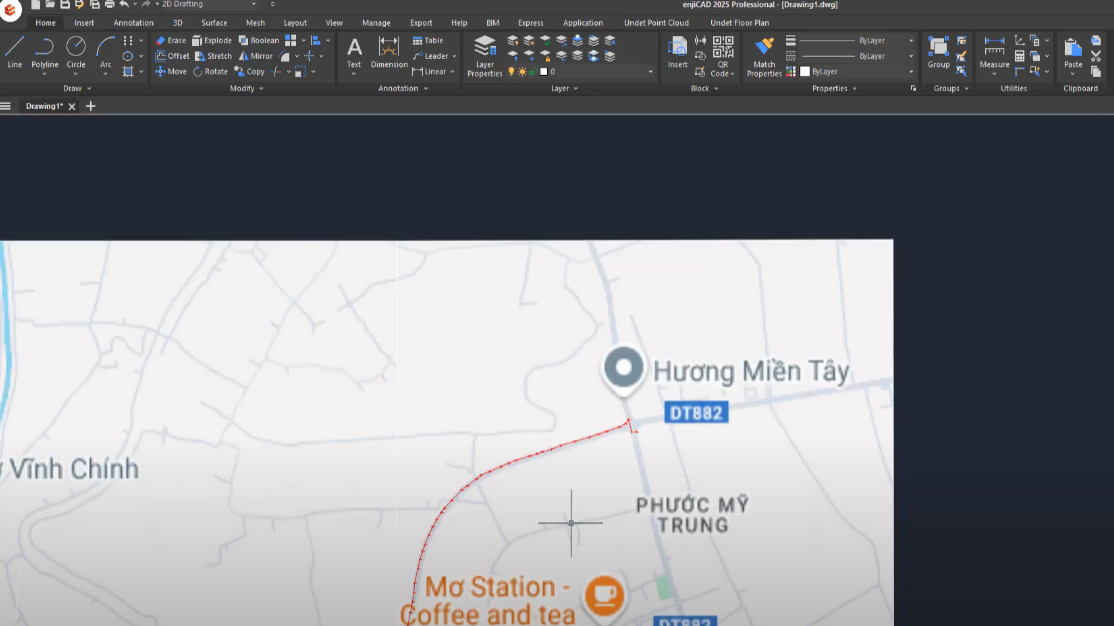
Task: Open current layer dropdown list
Action: coord(649,72)
